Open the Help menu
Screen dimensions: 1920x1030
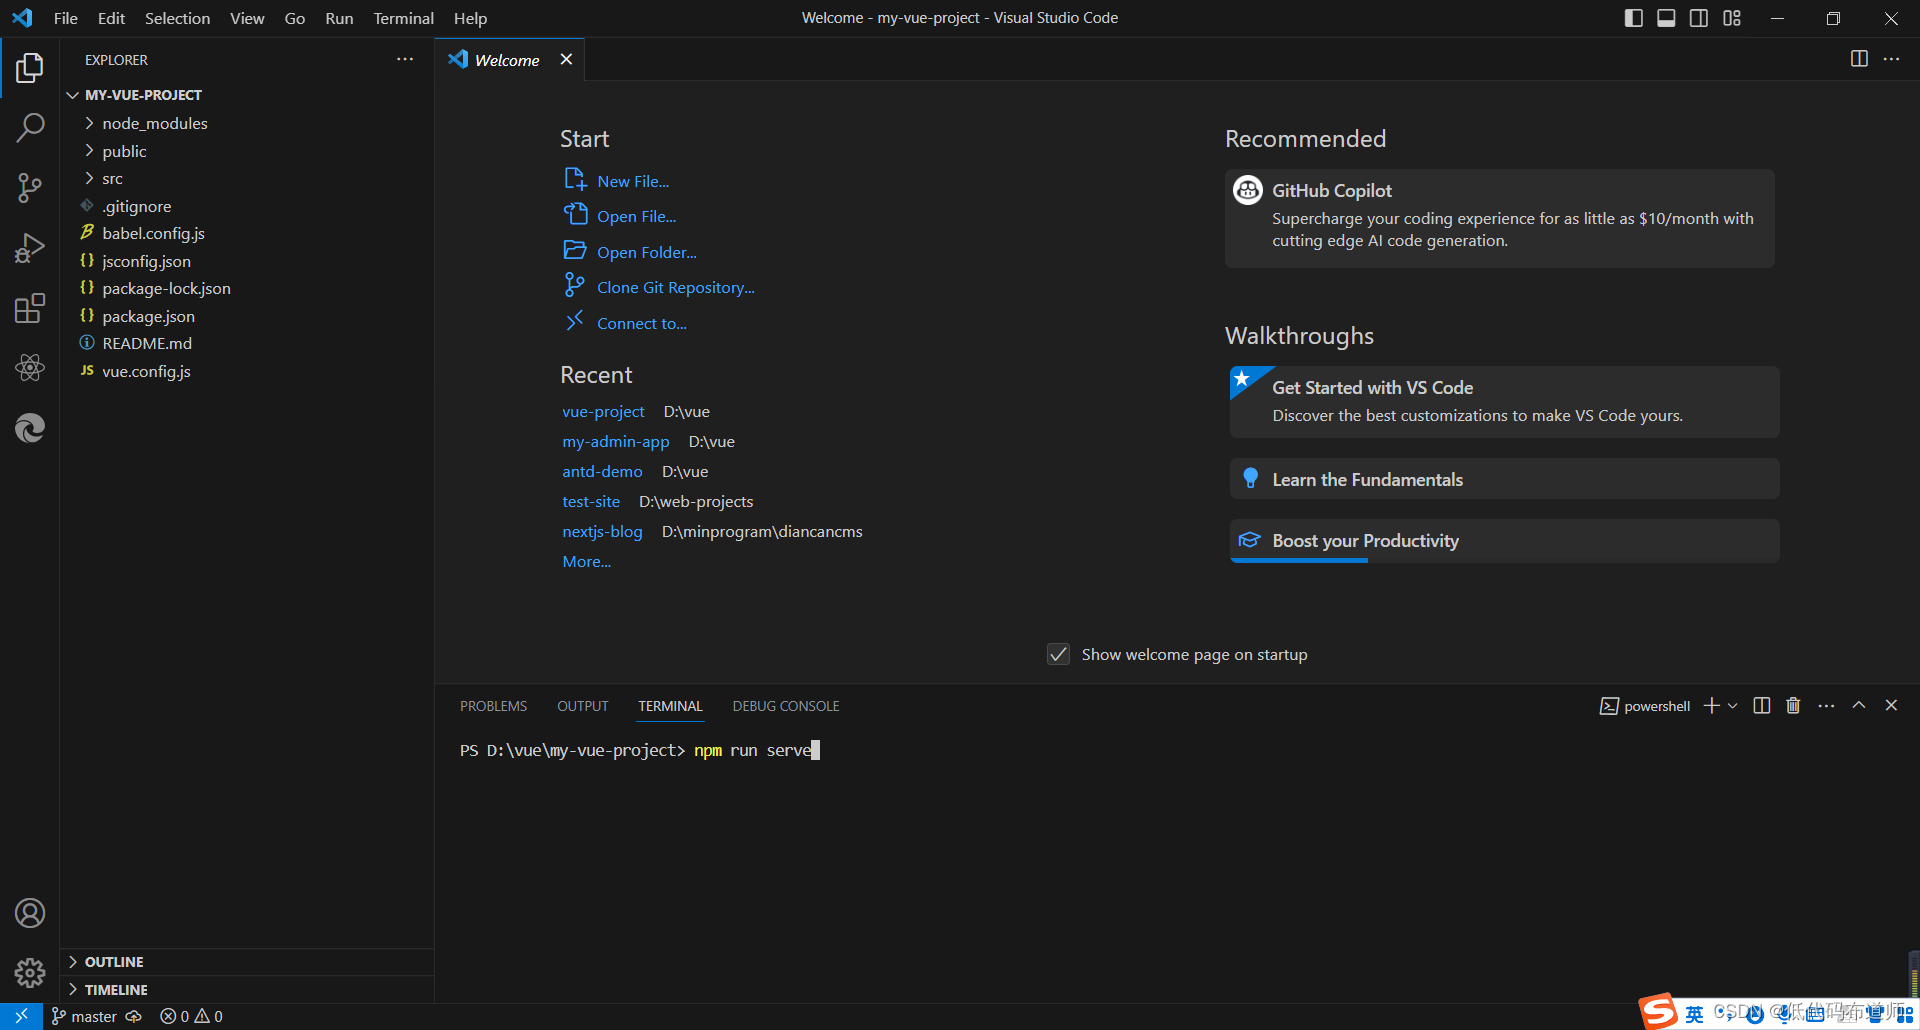[470, 18]
